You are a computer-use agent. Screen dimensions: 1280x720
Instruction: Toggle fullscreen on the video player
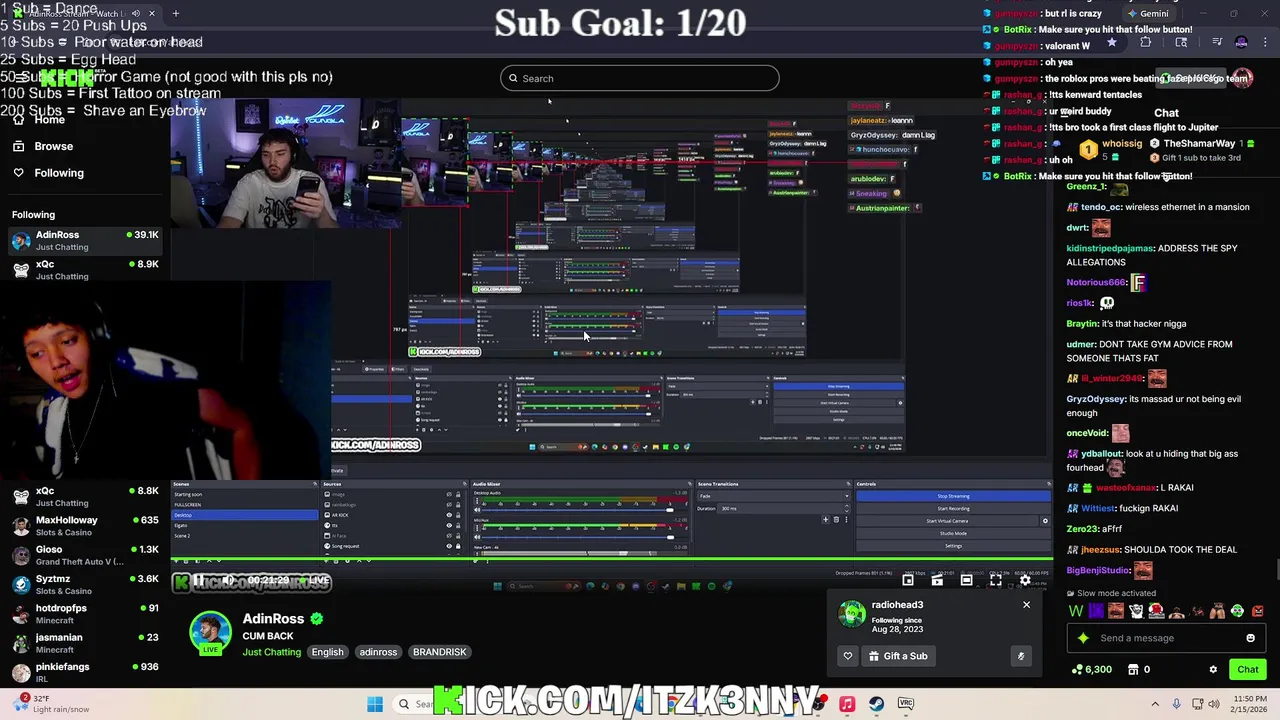click(x=996, y=580)
